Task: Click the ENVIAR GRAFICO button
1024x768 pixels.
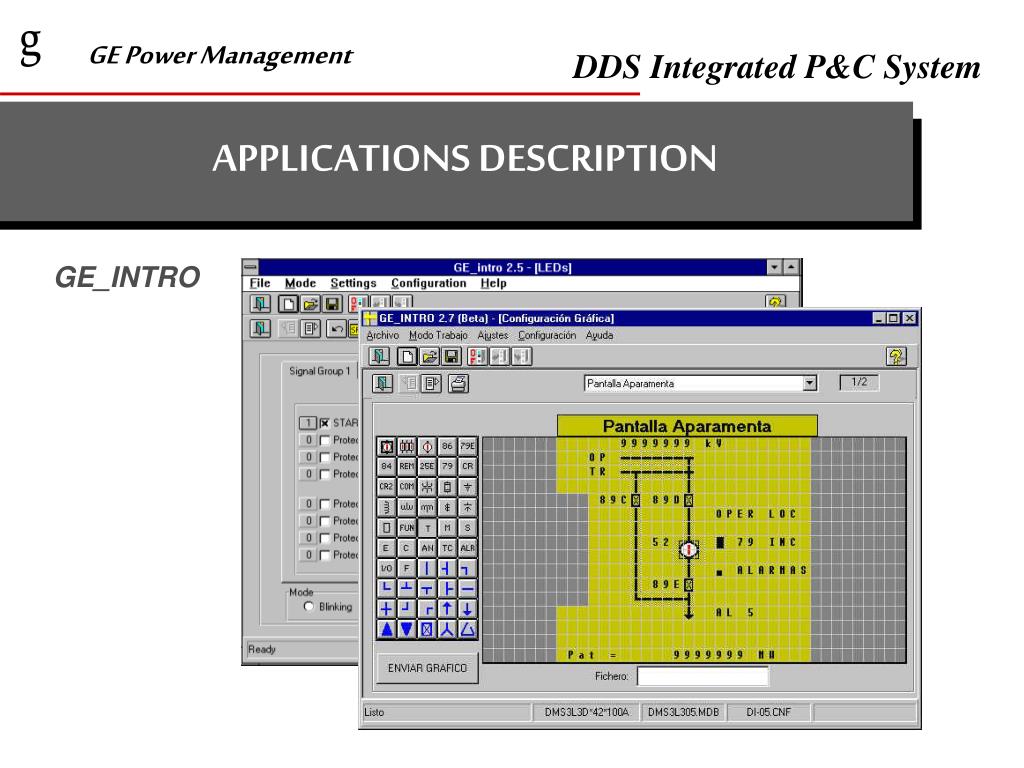Action: [428, 668]
